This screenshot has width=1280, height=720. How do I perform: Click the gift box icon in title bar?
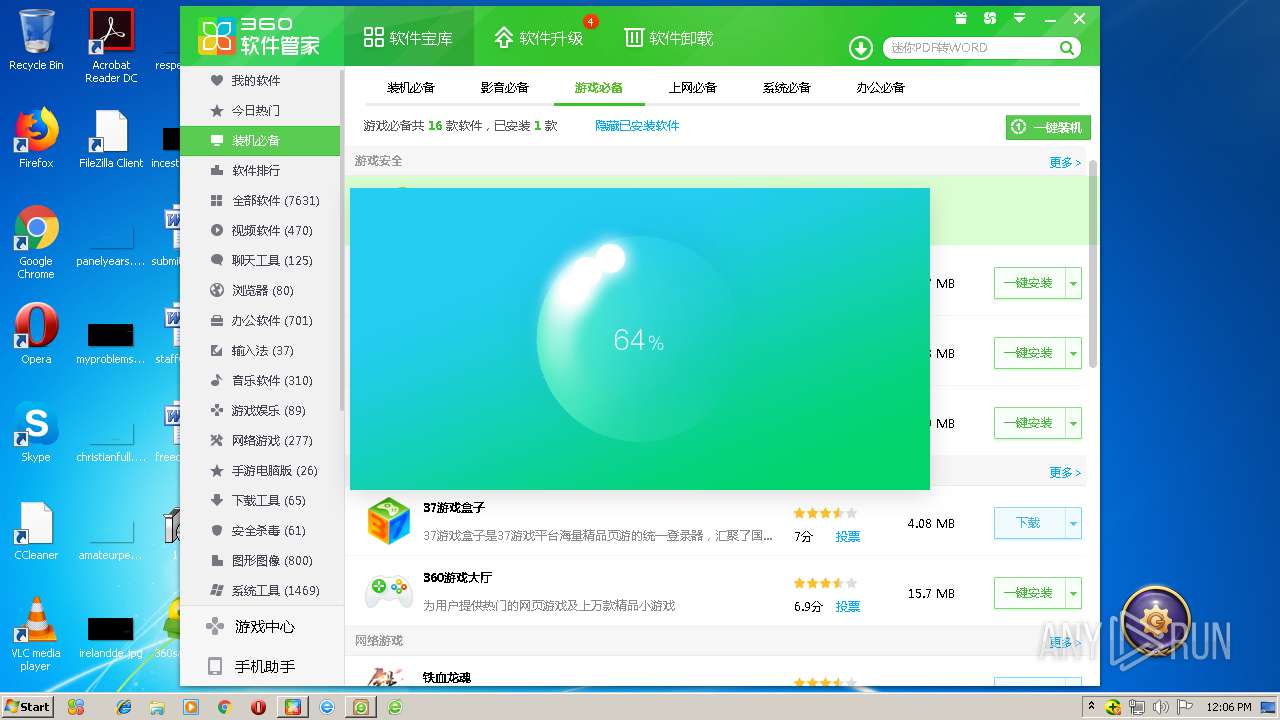point(961,18)
